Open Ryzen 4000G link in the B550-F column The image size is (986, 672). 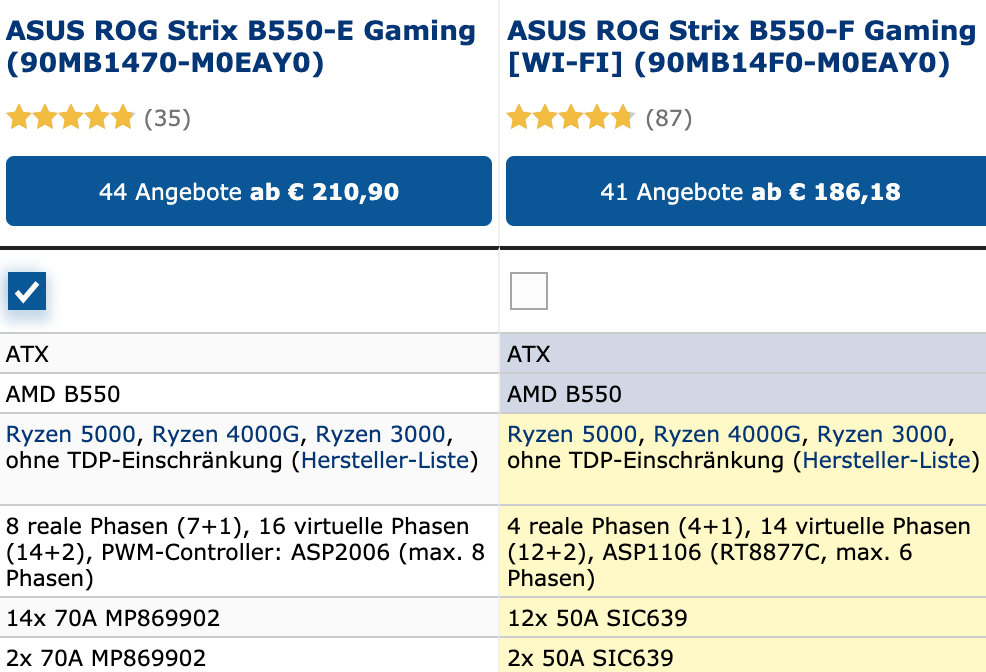click(x=728, y=434)
